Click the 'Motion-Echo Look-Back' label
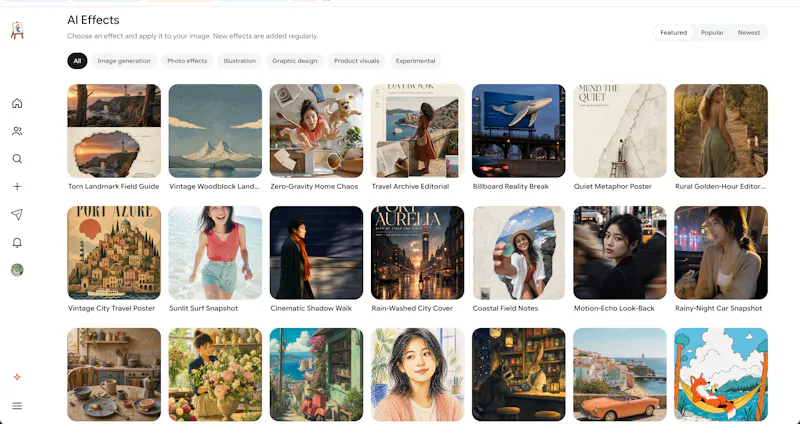This screenshot has width=800, height=424. (614, 309)
